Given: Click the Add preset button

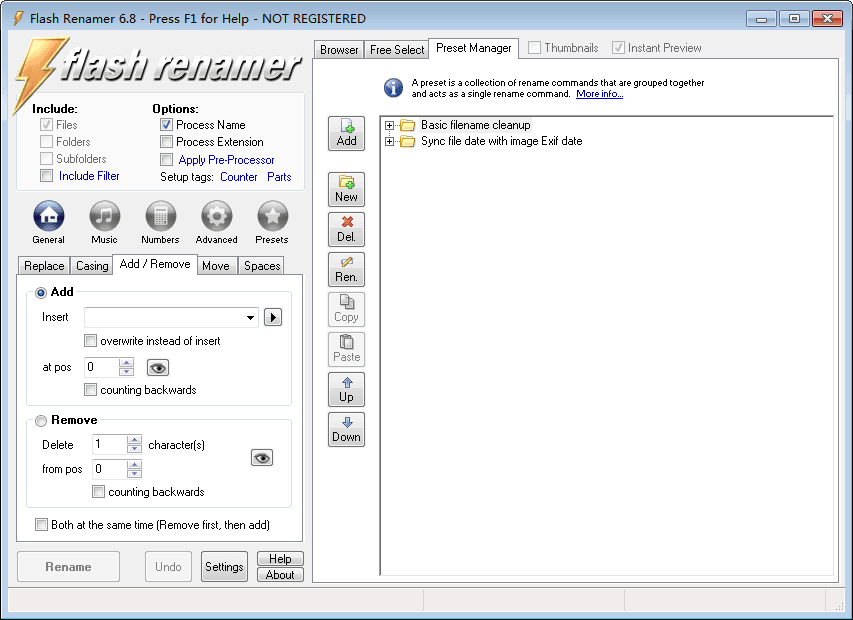Looking at the screenshot, I should tap(346, 133).
